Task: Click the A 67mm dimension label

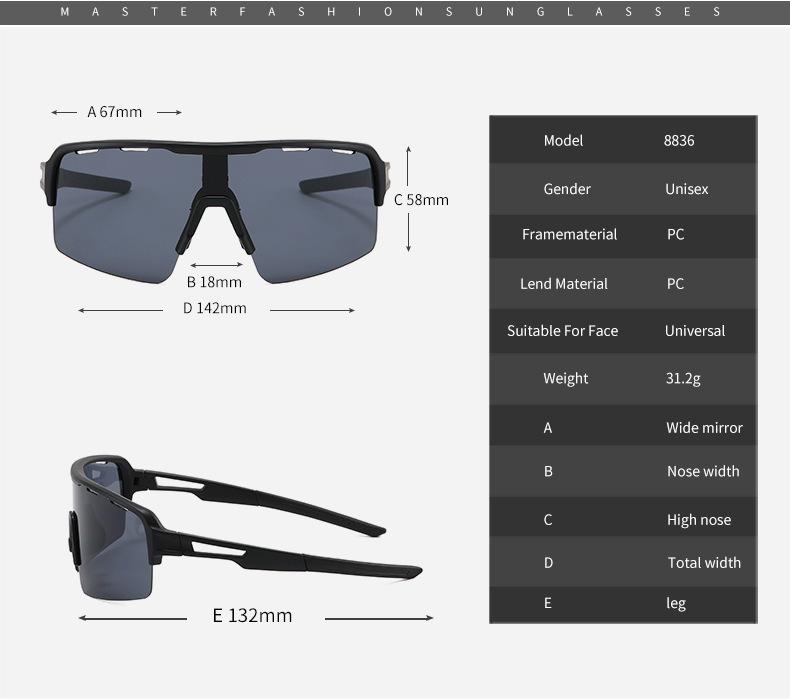Action: pos(115,112)
